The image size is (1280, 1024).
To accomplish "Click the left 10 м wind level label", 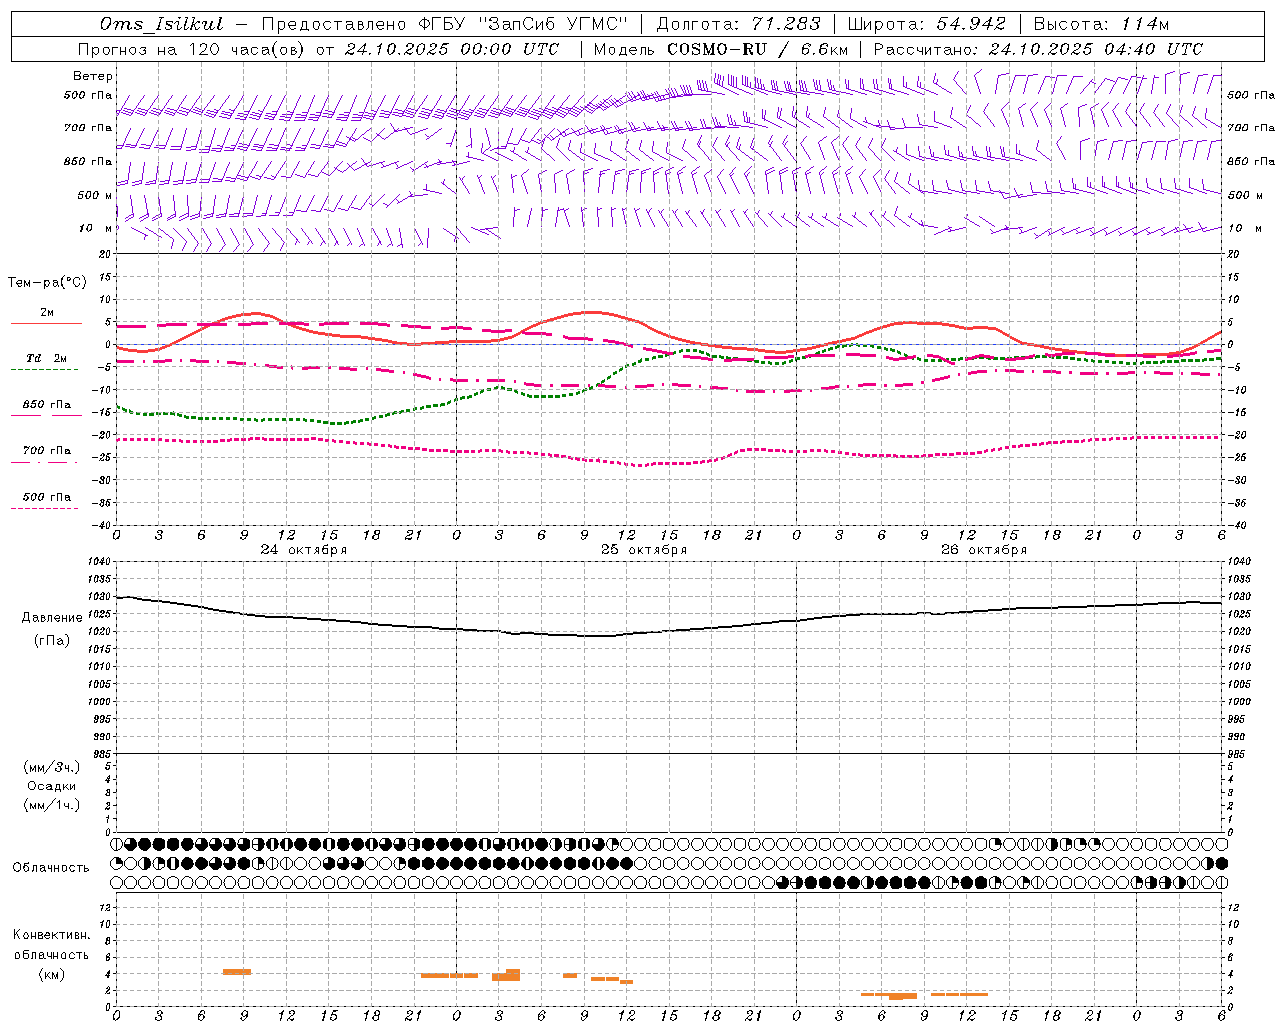I will point(95,228).
